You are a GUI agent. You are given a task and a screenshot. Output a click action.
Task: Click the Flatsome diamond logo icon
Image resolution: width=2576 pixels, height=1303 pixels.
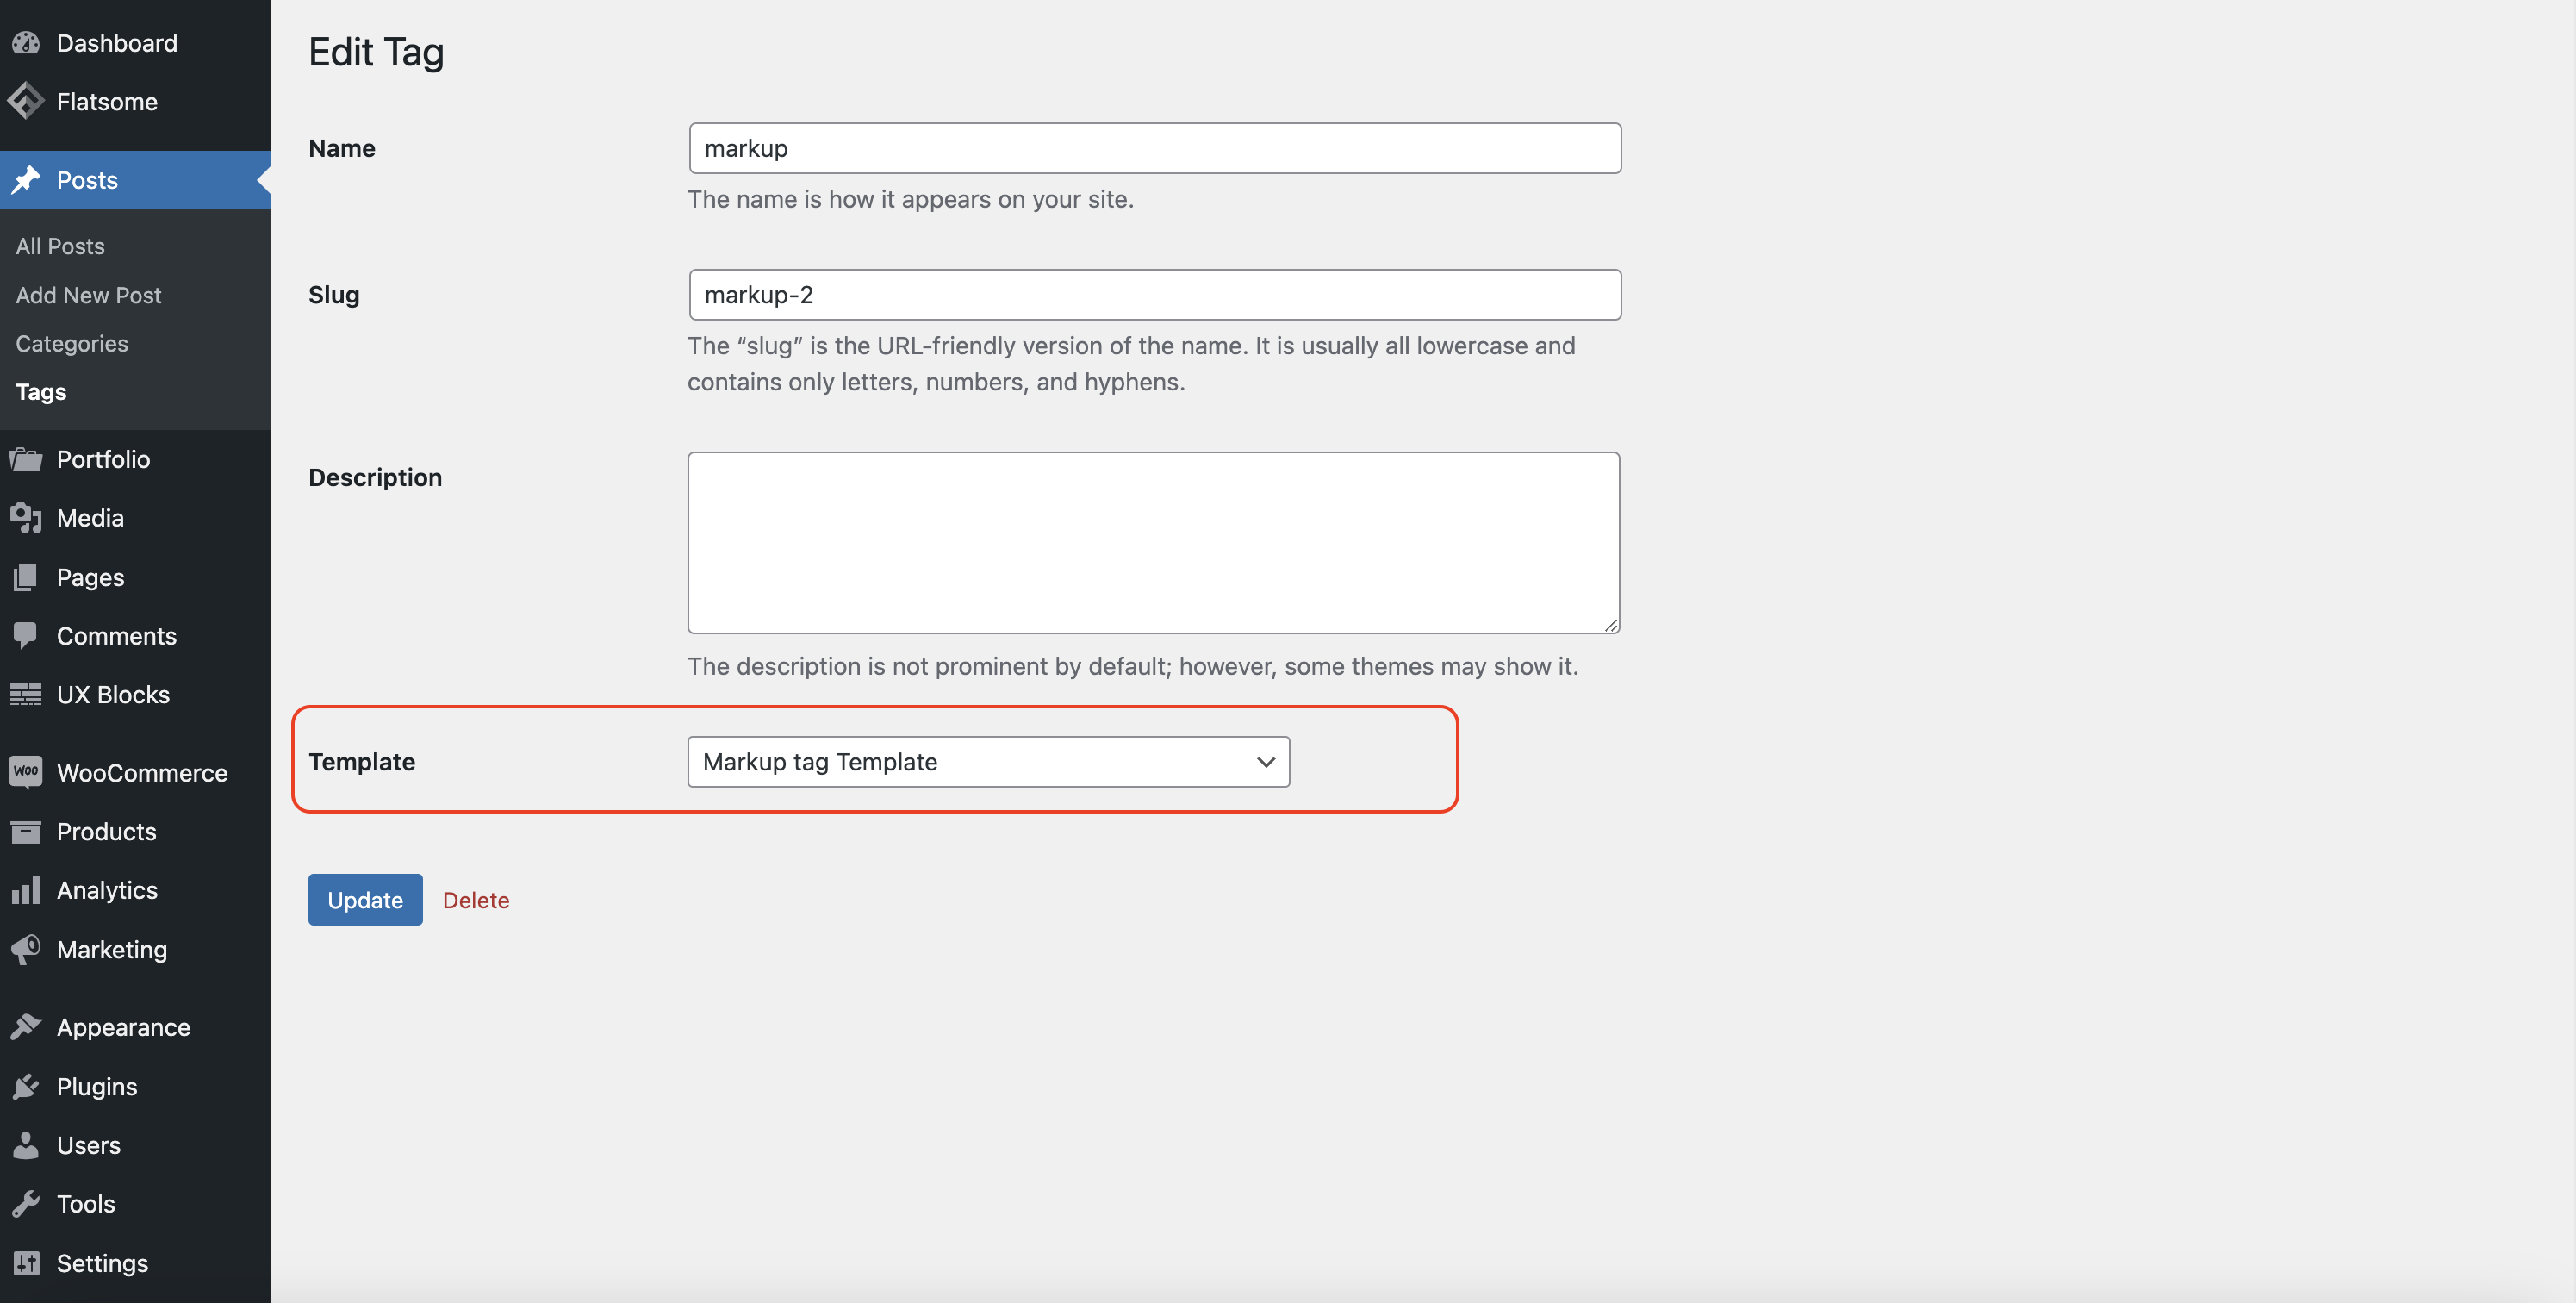(26, 101)
